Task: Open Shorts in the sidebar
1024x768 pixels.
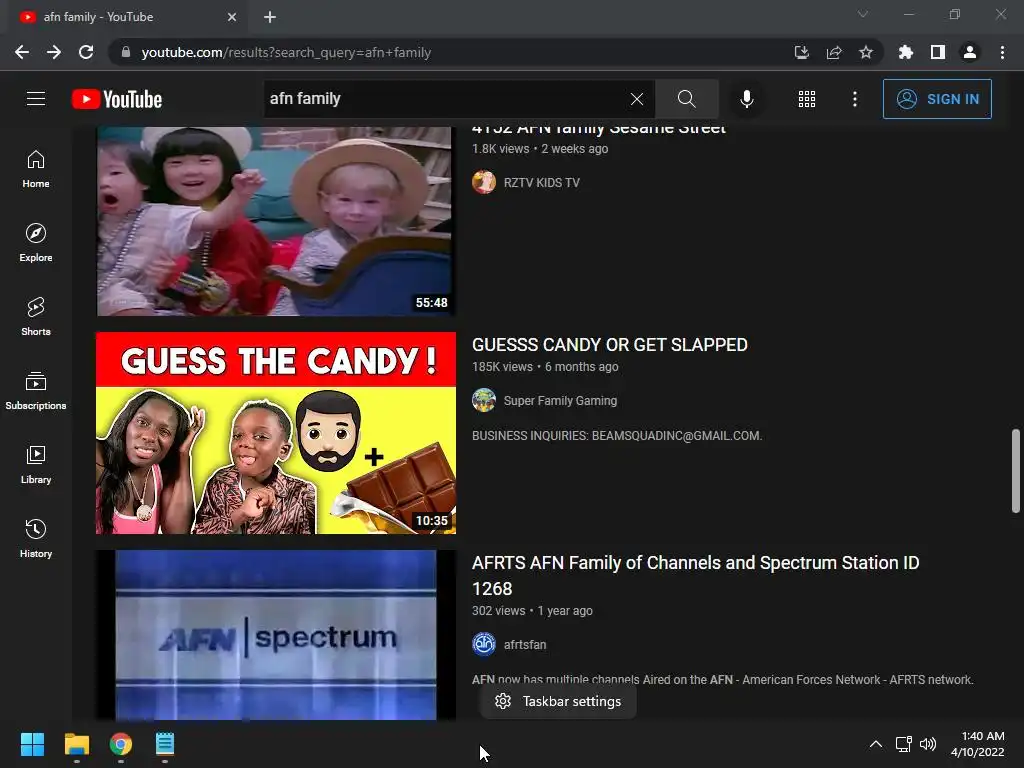Action: coord(36,317)
